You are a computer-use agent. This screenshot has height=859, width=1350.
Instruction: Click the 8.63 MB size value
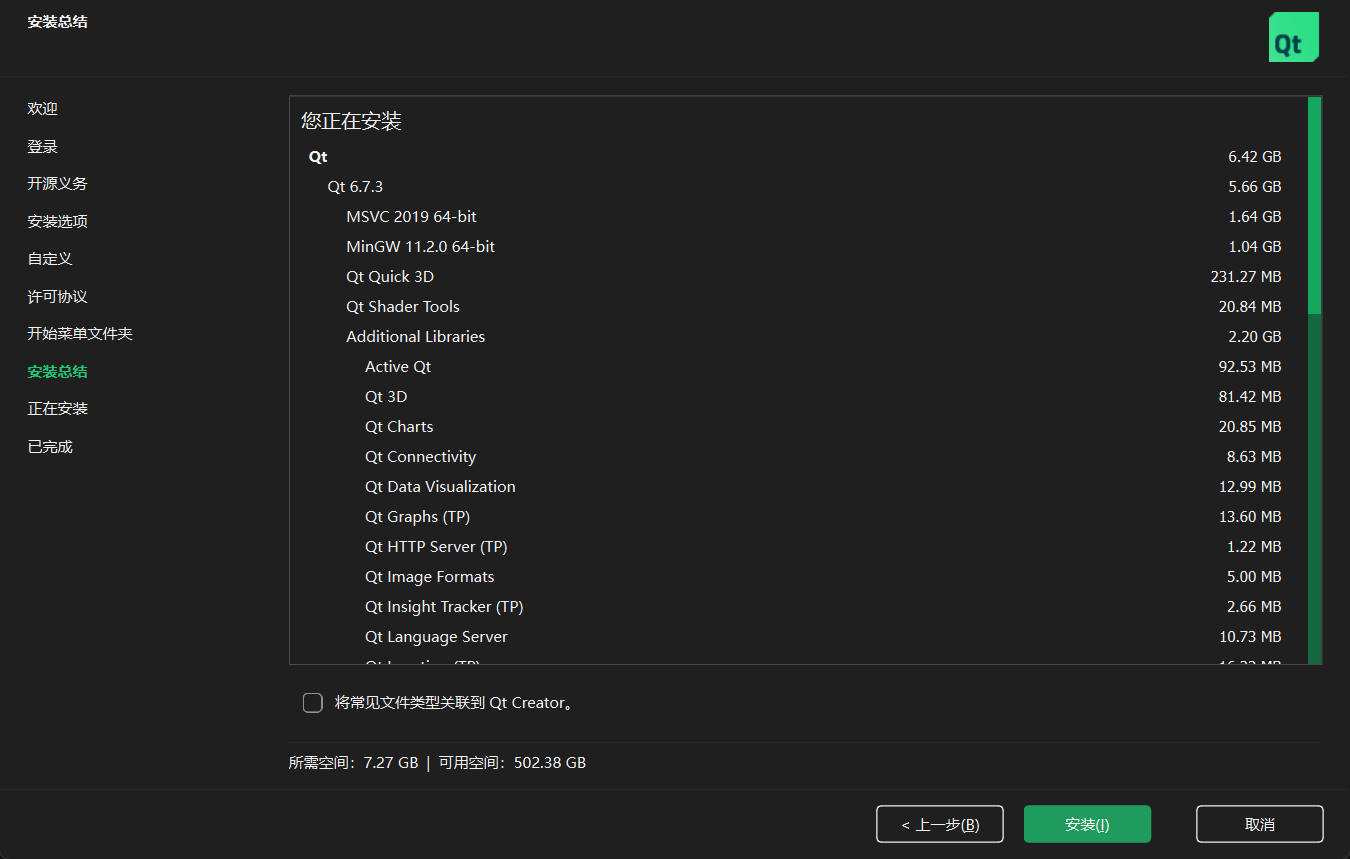1254,457
